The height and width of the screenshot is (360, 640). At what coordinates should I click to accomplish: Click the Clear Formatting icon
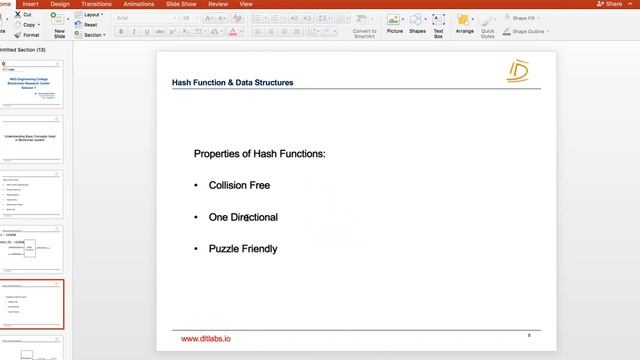(x=237, y=18)
